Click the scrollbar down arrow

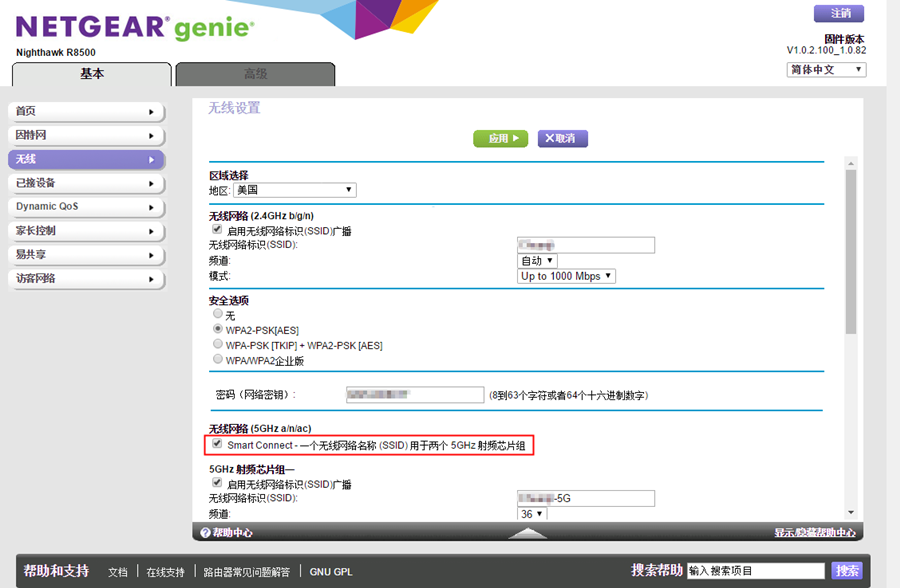pos(851,512)
